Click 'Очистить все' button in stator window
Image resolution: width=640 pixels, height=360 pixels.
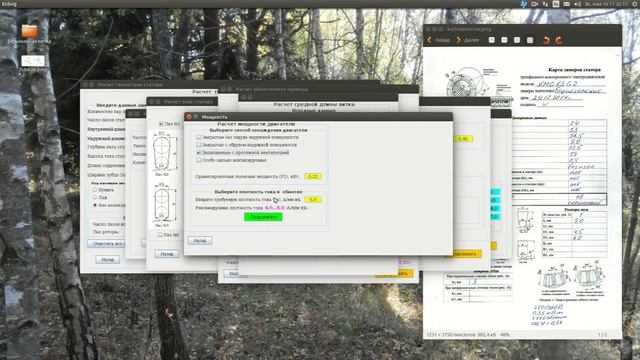[107, 244]
